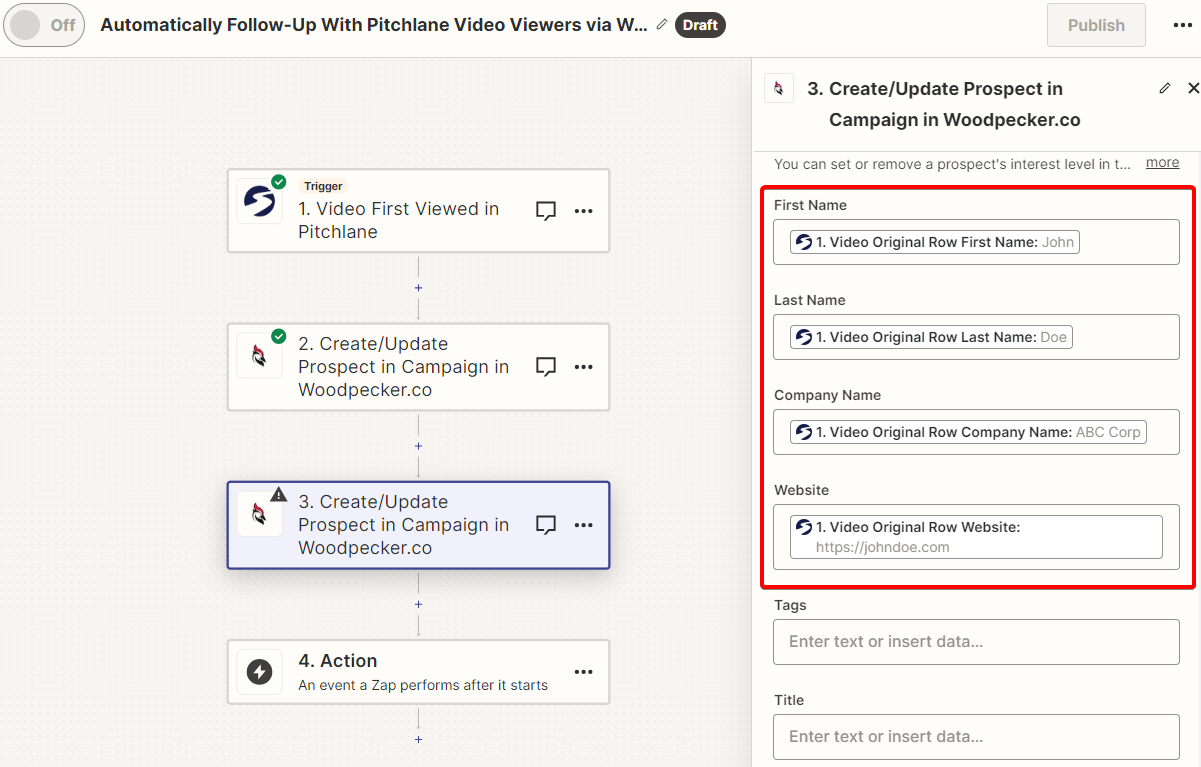Click inside the Website field

pos(976,537)
